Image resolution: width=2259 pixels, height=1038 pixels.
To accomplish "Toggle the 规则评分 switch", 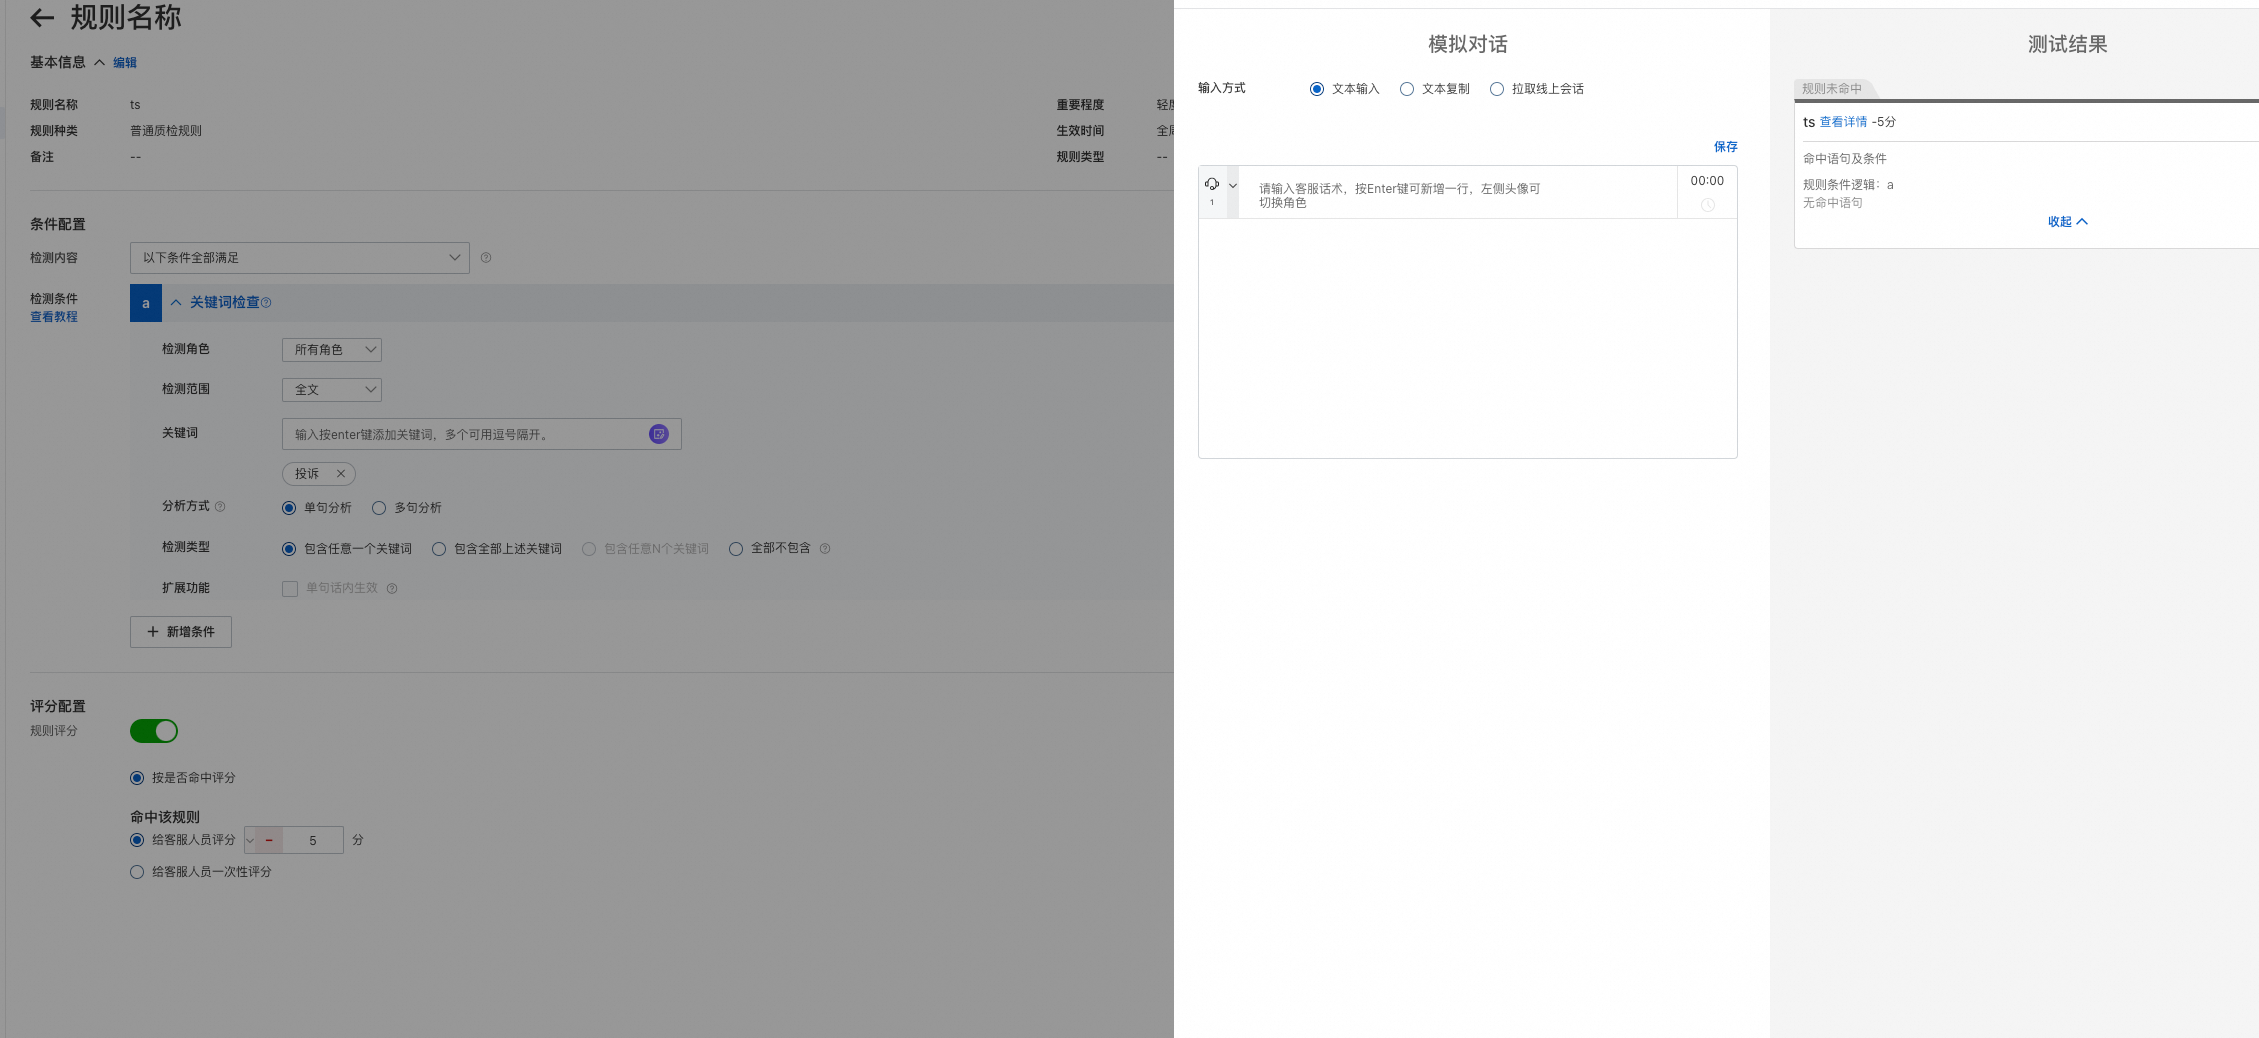I will coord(154,731).
